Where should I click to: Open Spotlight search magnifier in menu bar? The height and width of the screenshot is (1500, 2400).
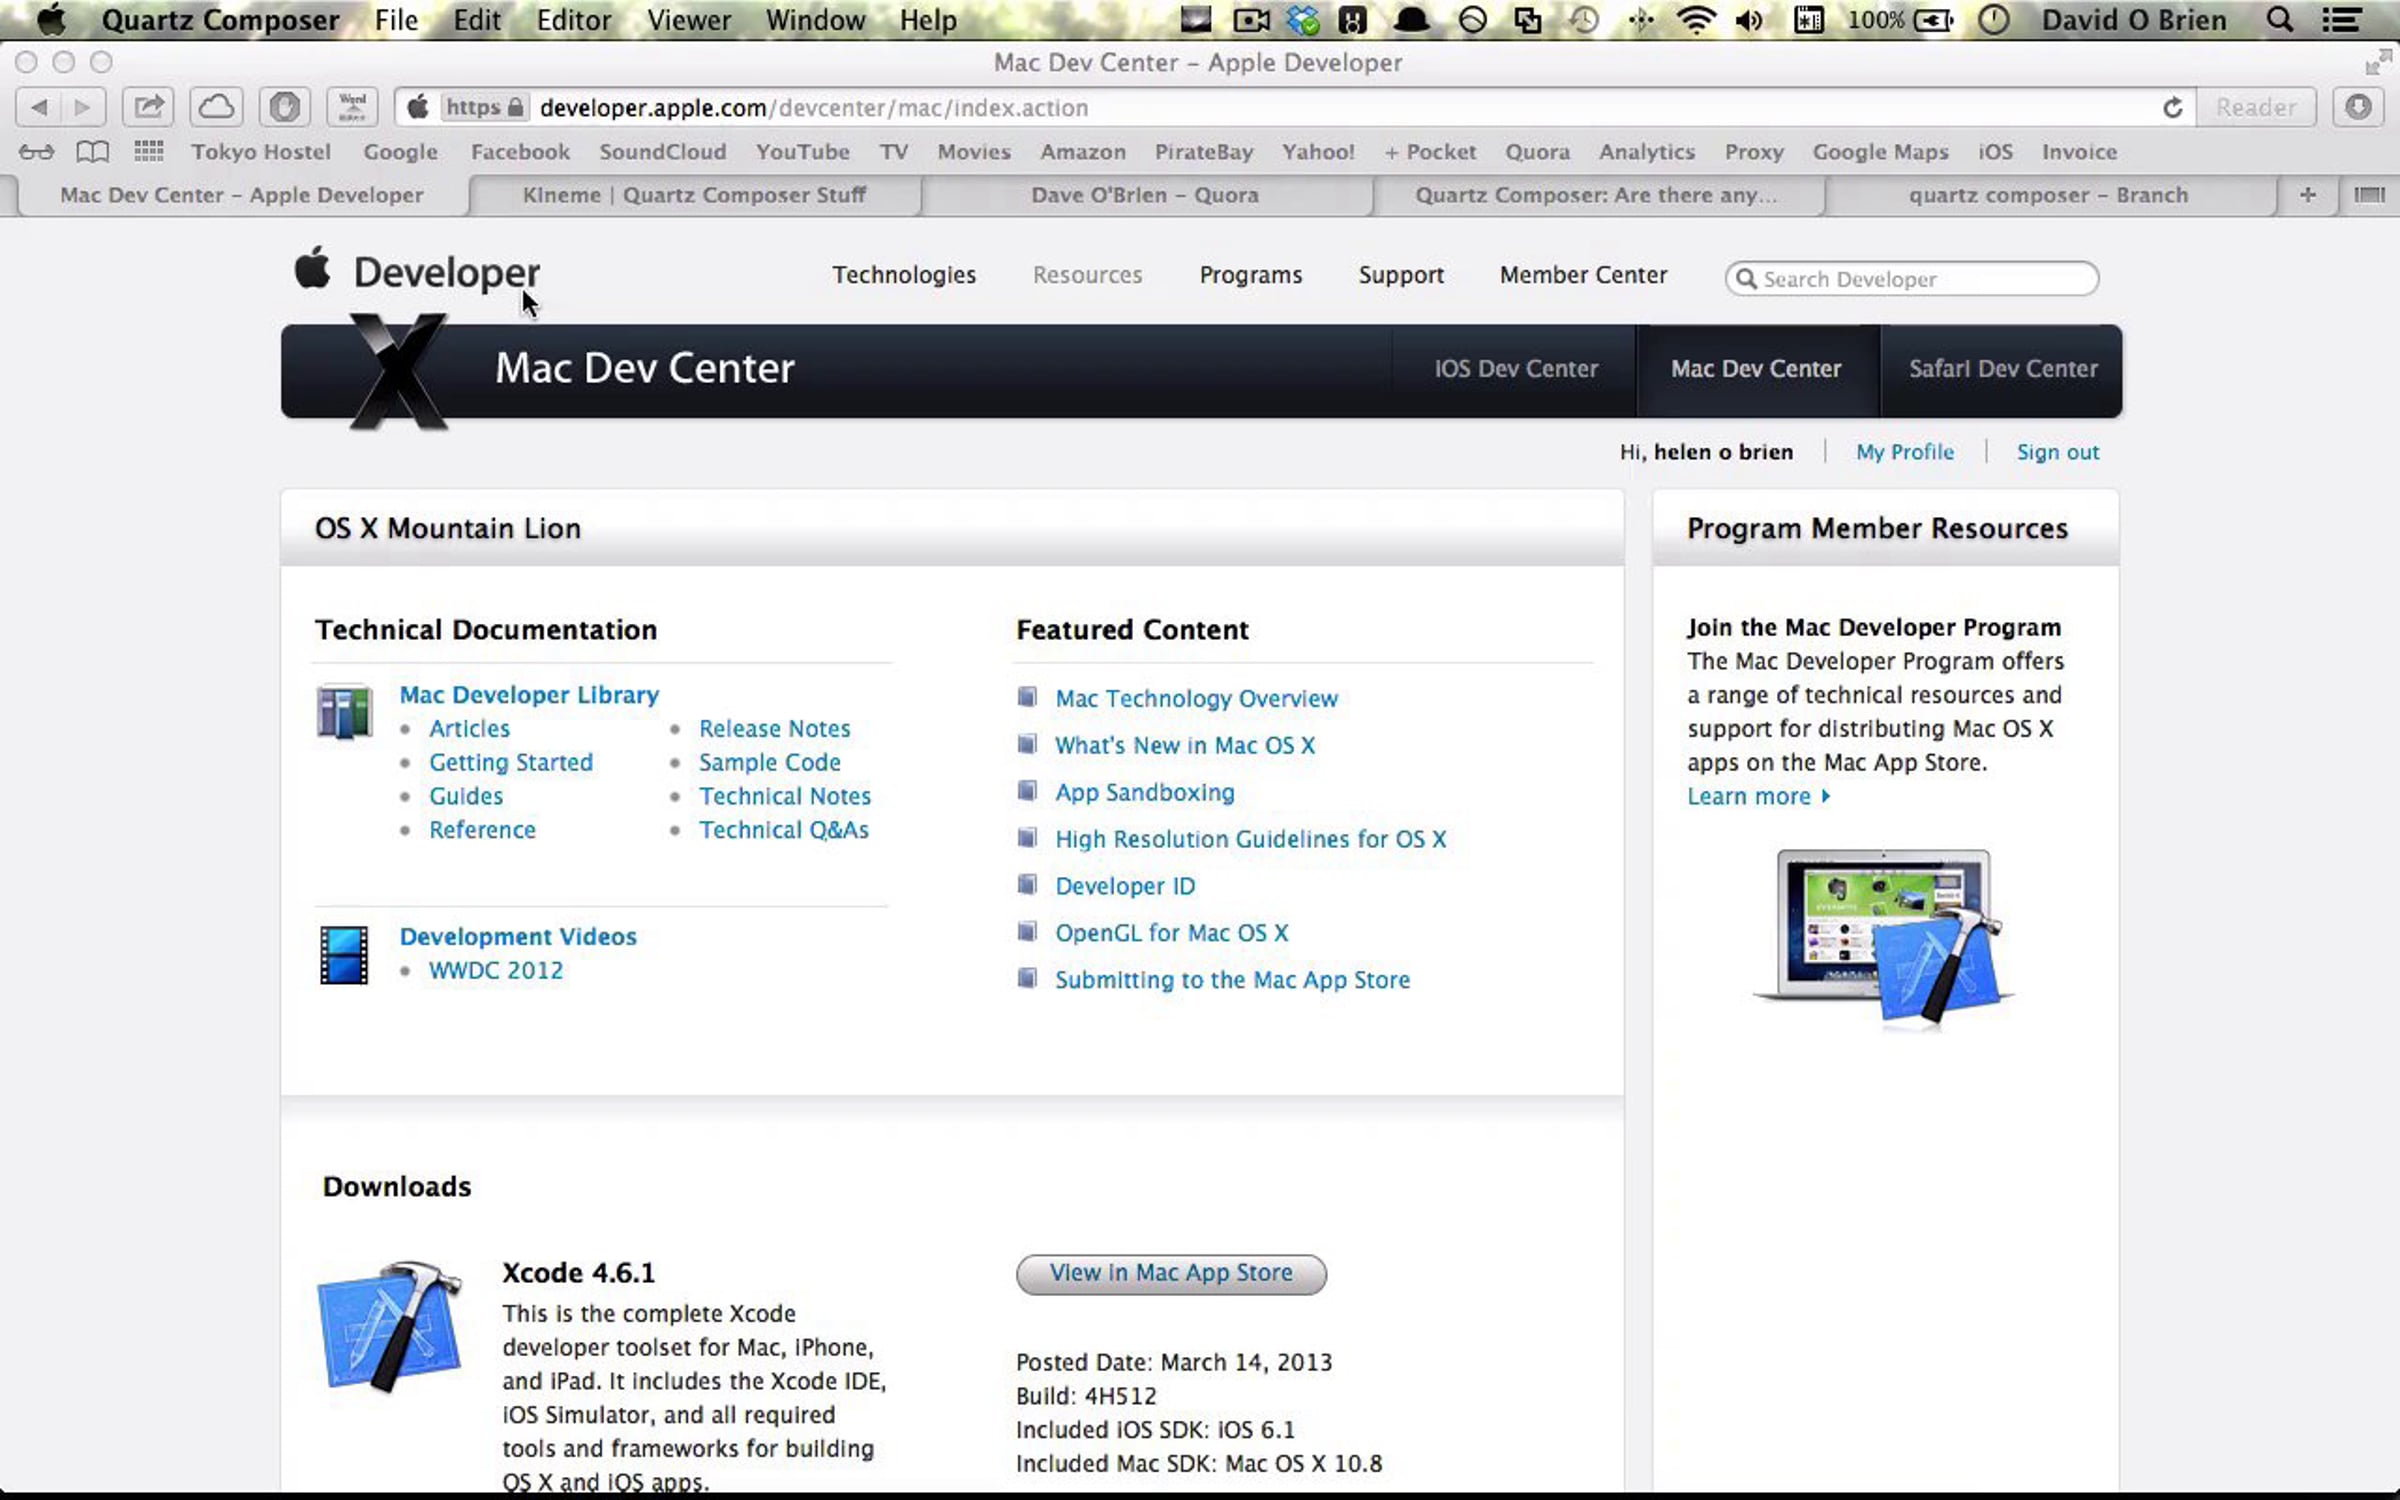(x=2280, y=20)
